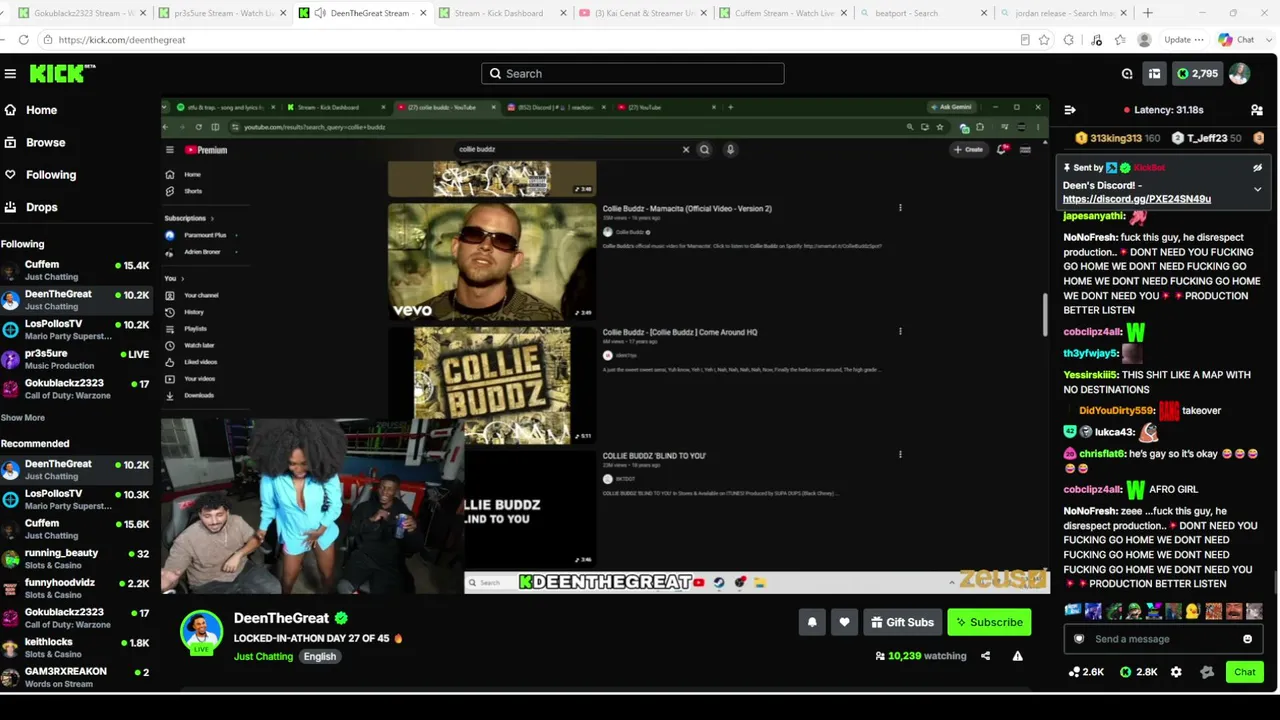Open DeenTheGreat channel avatar
The image size is (1280, 720).
201,631
